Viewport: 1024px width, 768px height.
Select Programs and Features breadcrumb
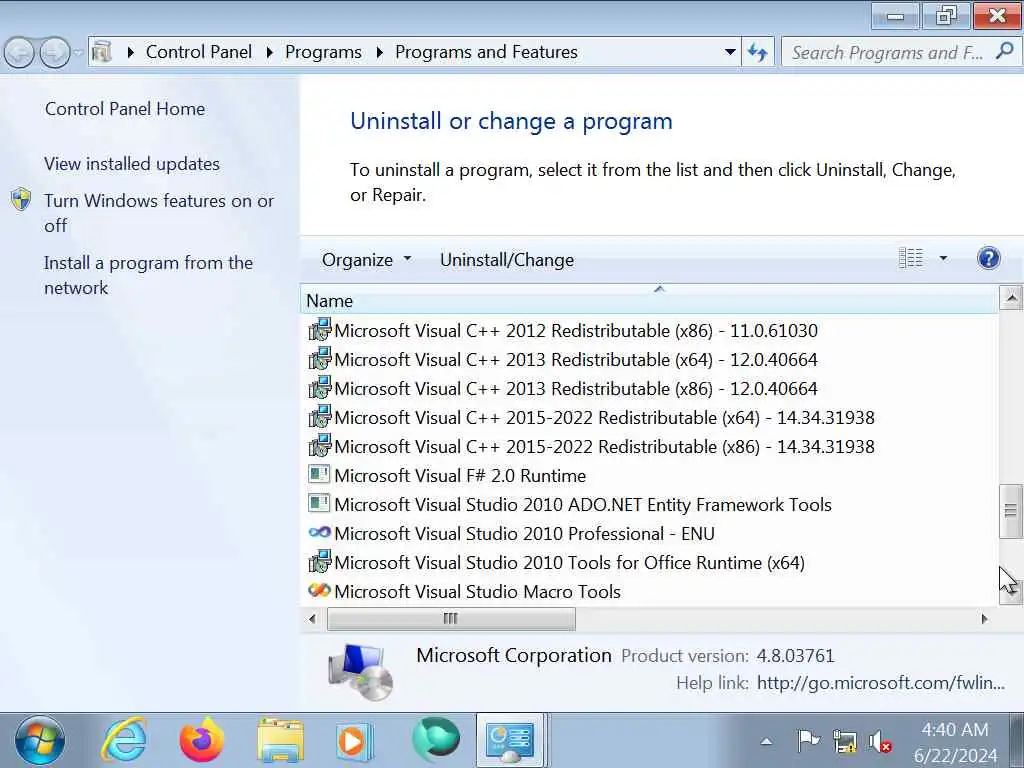pyautogui.click(x=487, y=52)
